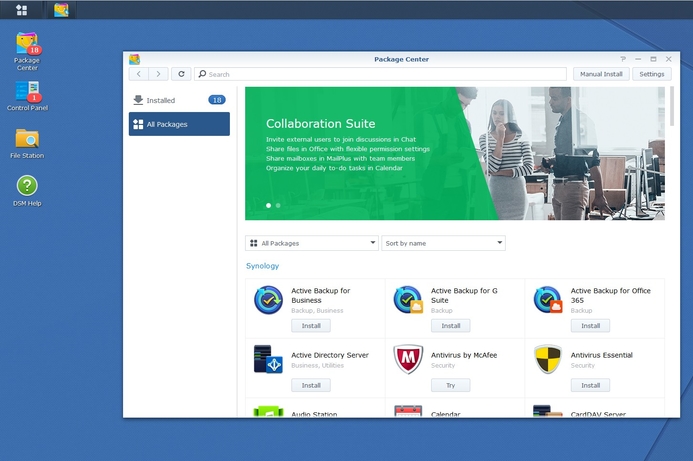The height and width of the screenshot is (461, 693).
Task: Click the Active Backup for Office 365 icon
Action: pos(548,300)
